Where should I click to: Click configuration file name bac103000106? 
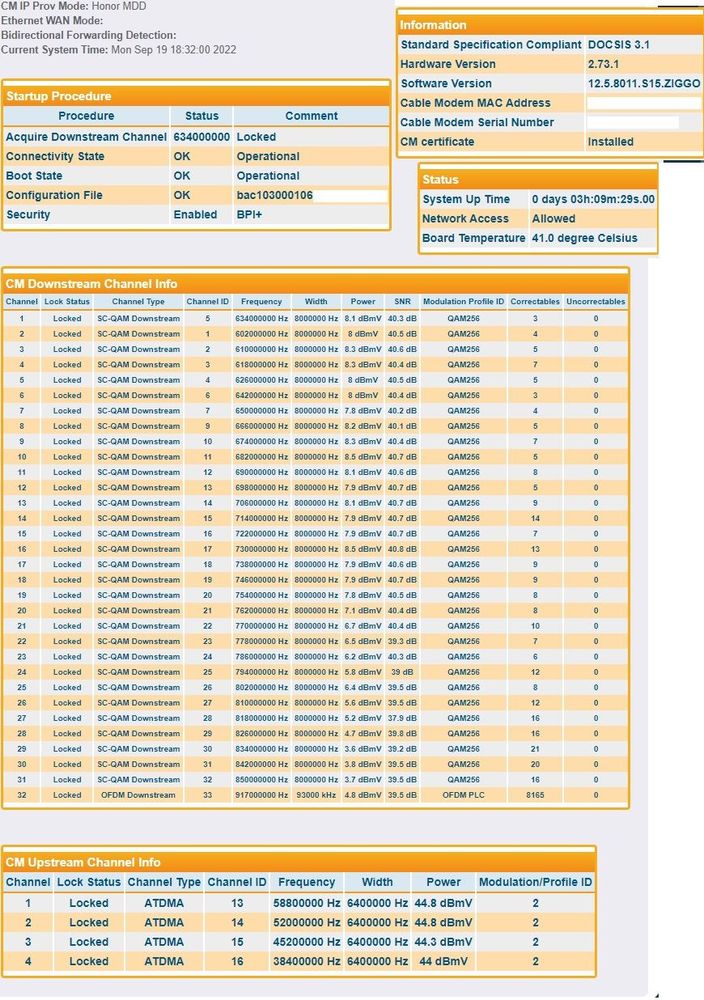[x=274, y=195]
